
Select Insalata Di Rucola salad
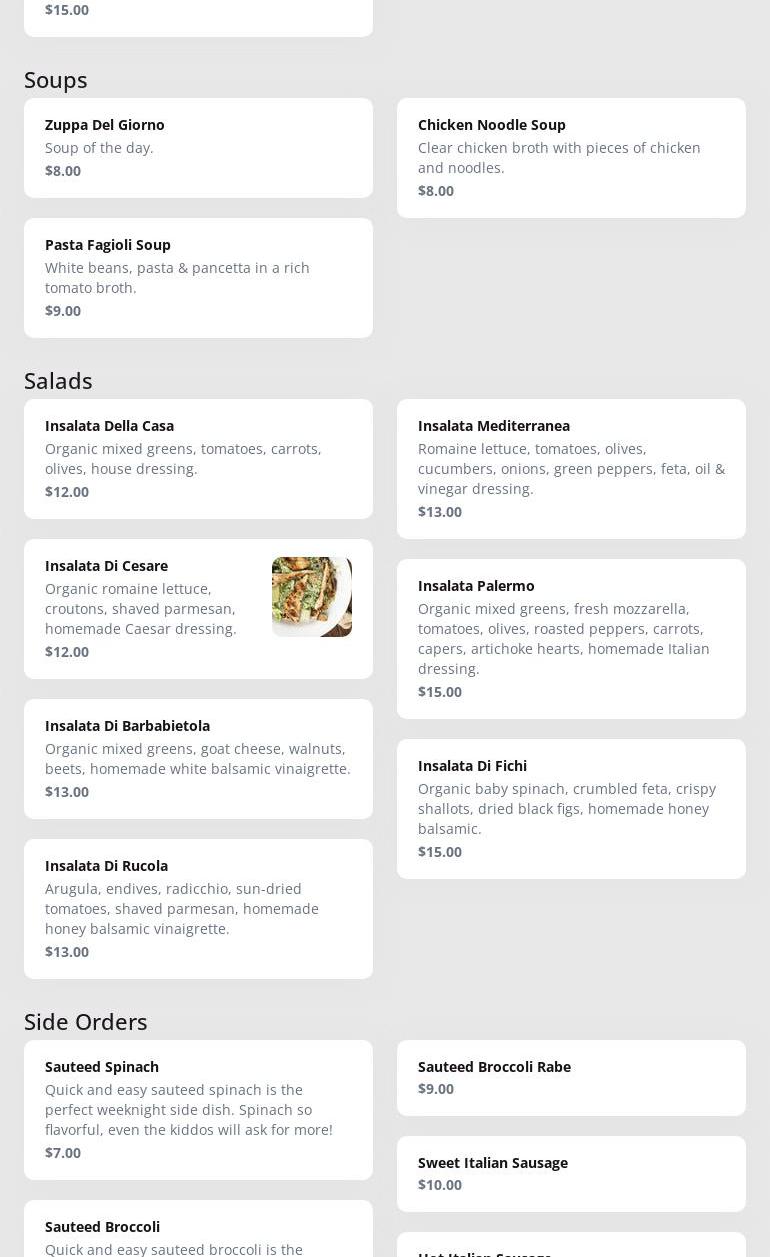(x=198, y=909)
